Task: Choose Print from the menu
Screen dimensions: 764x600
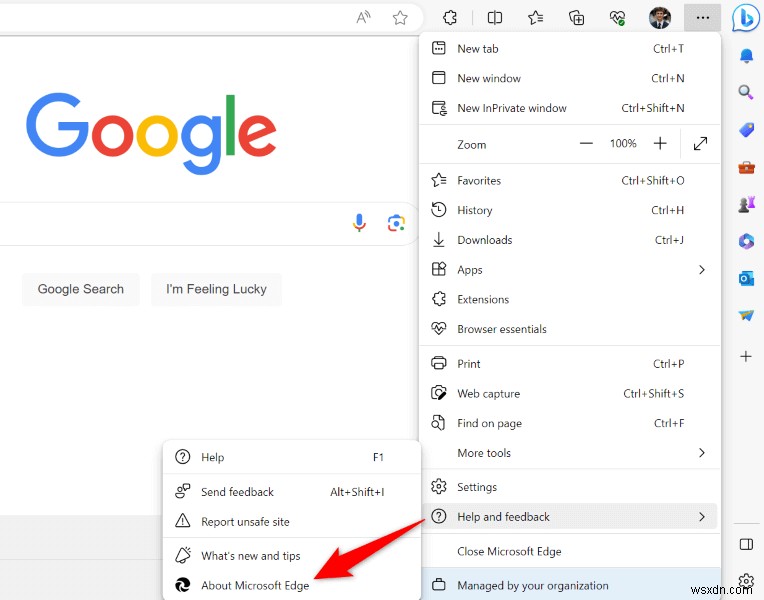Action: [x=570, y=364]
